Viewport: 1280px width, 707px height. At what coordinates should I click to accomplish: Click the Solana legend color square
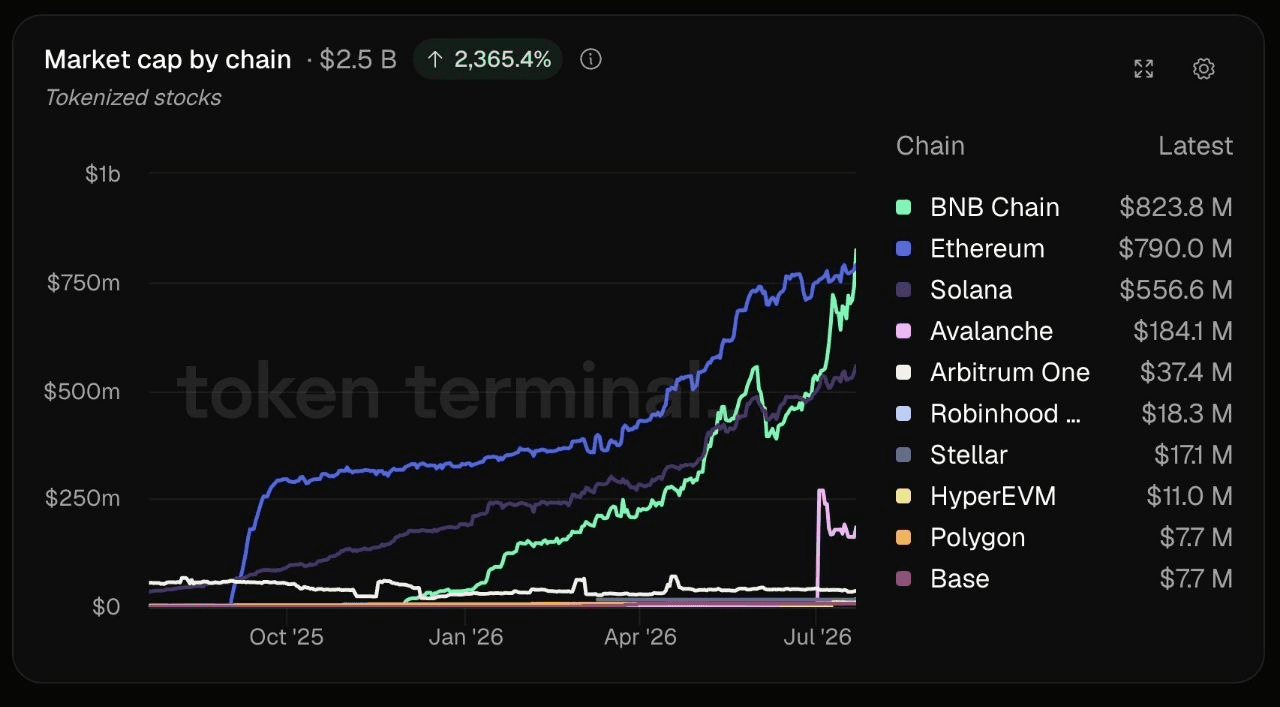coord(904,290)
